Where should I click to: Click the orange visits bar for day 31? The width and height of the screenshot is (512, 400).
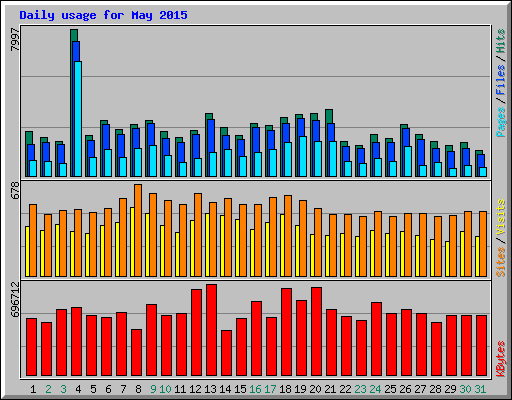click(x=483, y=244)
